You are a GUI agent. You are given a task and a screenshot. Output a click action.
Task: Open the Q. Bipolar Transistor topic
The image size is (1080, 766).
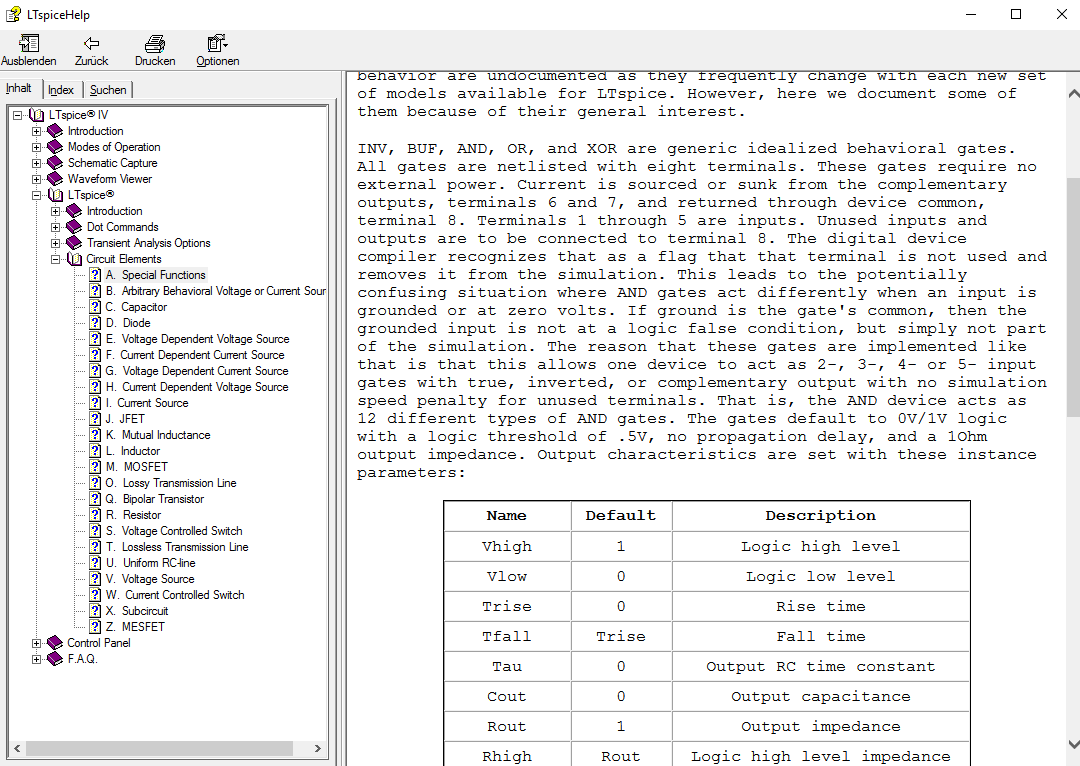coord(155,499)
